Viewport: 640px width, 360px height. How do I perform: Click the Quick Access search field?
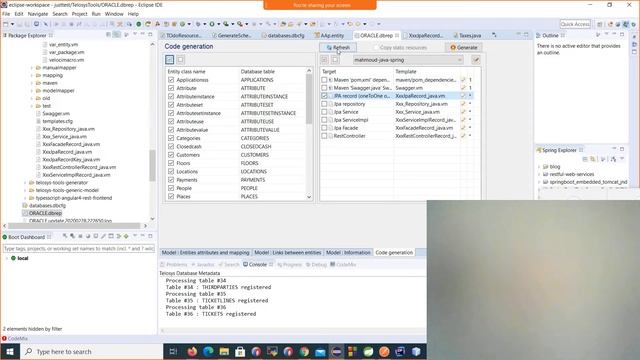575,24
